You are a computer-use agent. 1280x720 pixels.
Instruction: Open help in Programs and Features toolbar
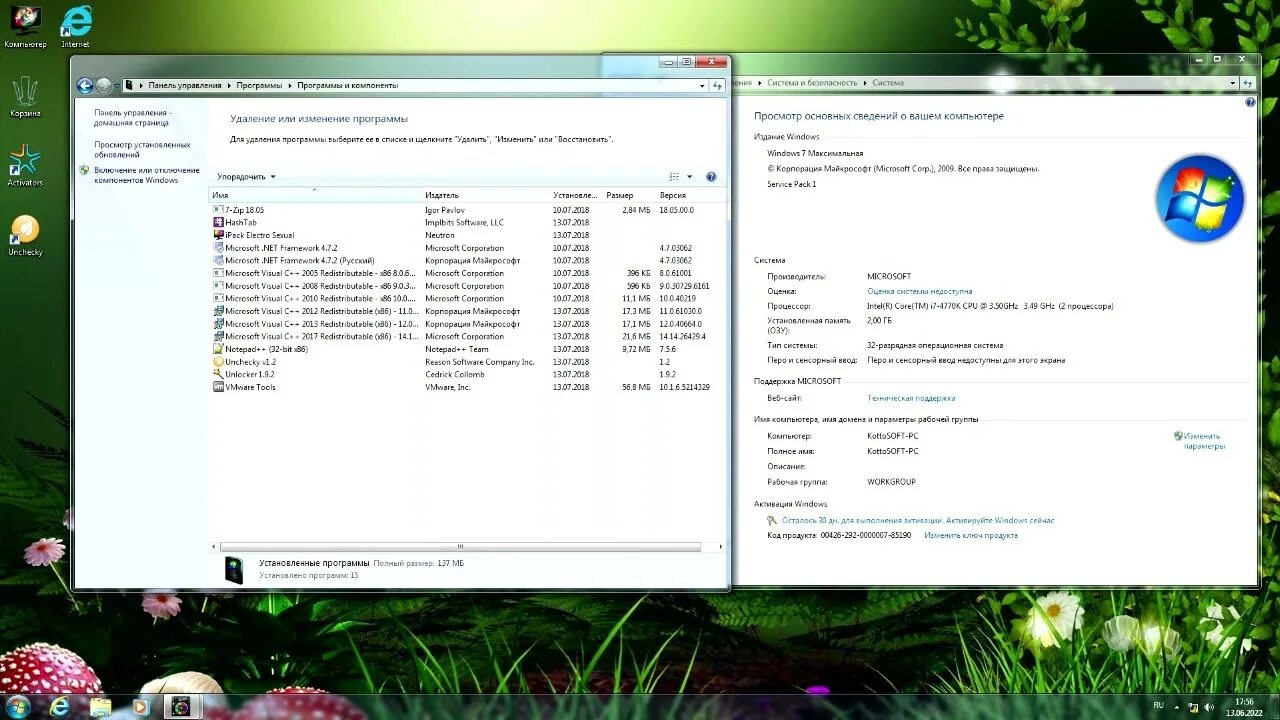711,177
